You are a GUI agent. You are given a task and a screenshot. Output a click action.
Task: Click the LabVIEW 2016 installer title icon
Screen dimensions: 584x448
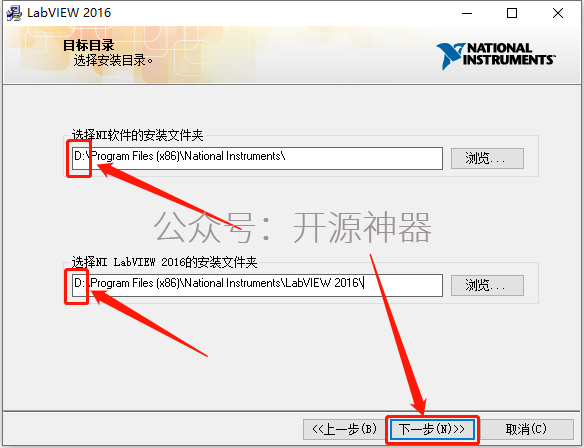14,13
